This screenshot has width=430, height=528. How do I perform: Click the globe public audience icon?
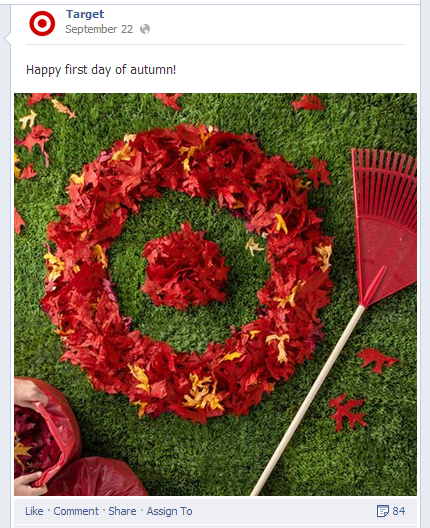point(145,29)
